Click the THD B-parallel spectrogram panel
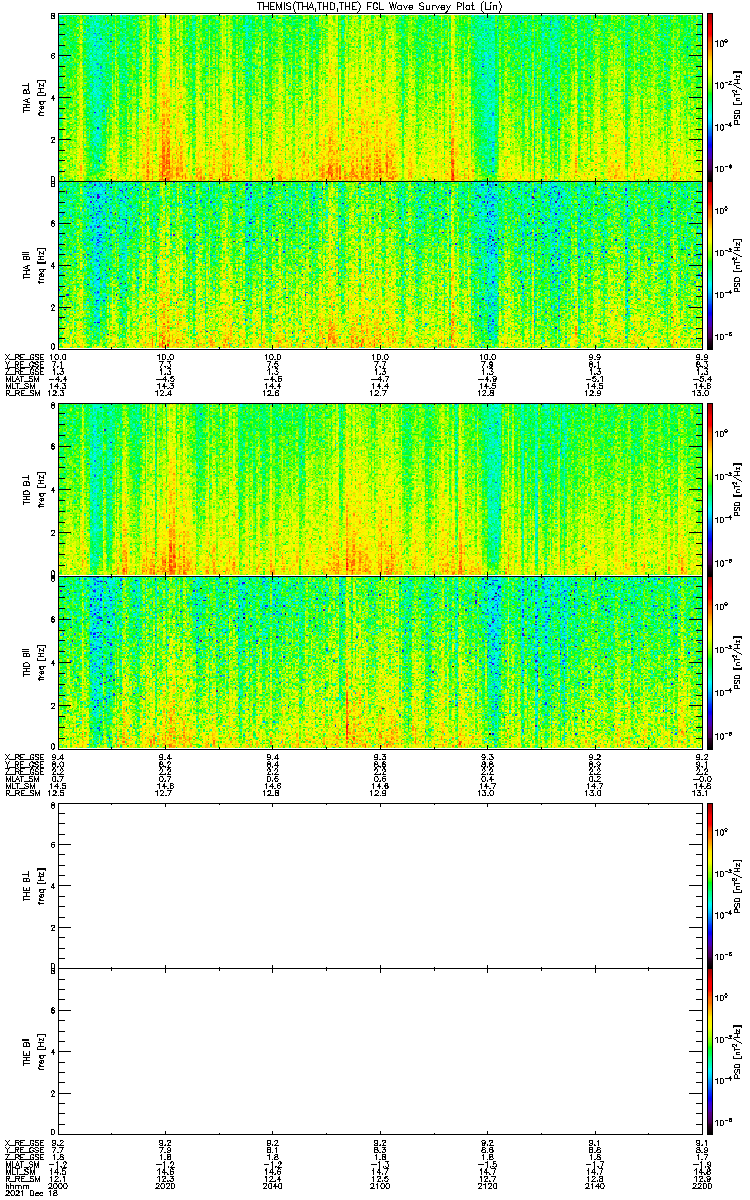Image resolution: width=750 pixels, height=1200 pixels. point(380,662)
